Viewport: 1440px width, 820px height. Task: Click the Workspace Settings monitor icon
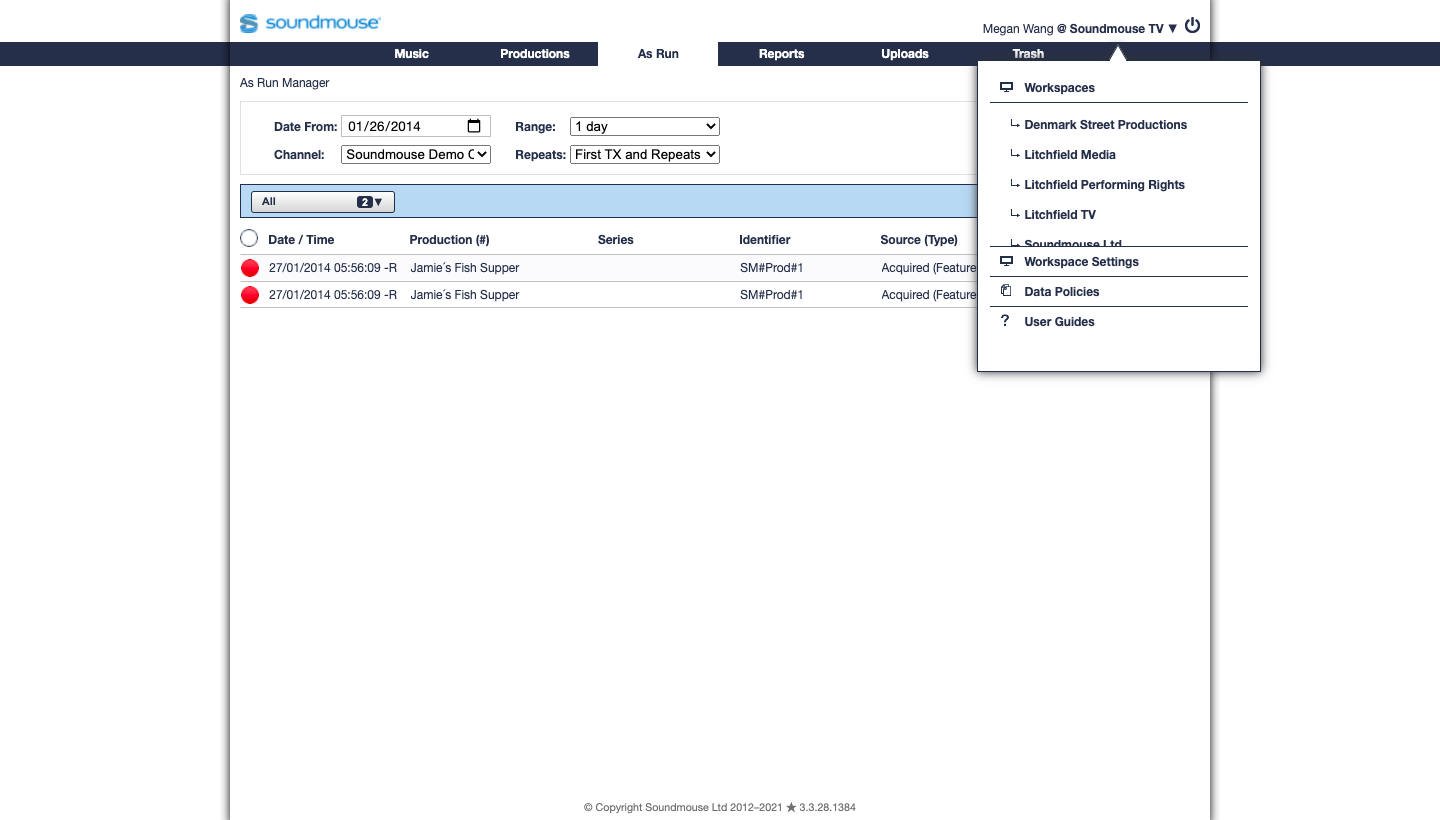1006,262
